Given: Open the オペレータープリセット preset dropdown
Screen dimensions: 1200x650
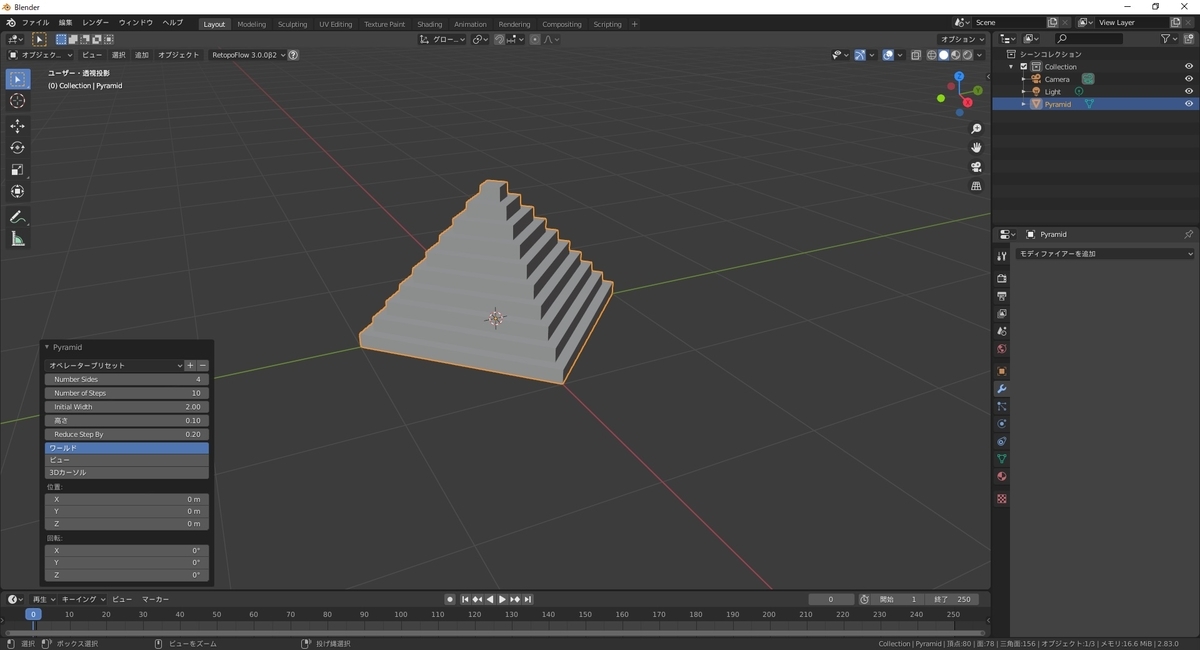Looking at the screenshot, I should pyautogui.click(x=115, y=366).
